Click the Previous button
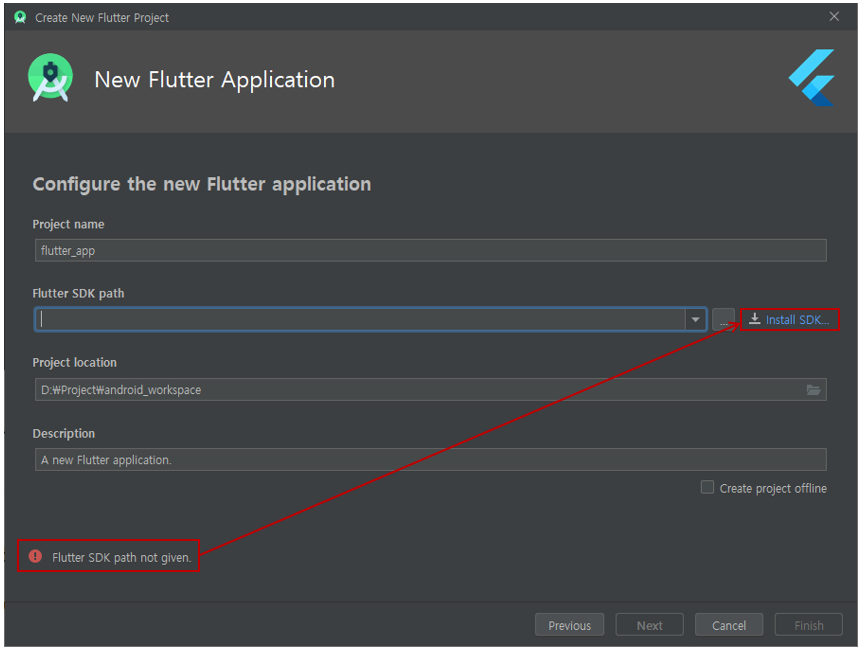This screenshot has height=653, width=863. (569, 625)
